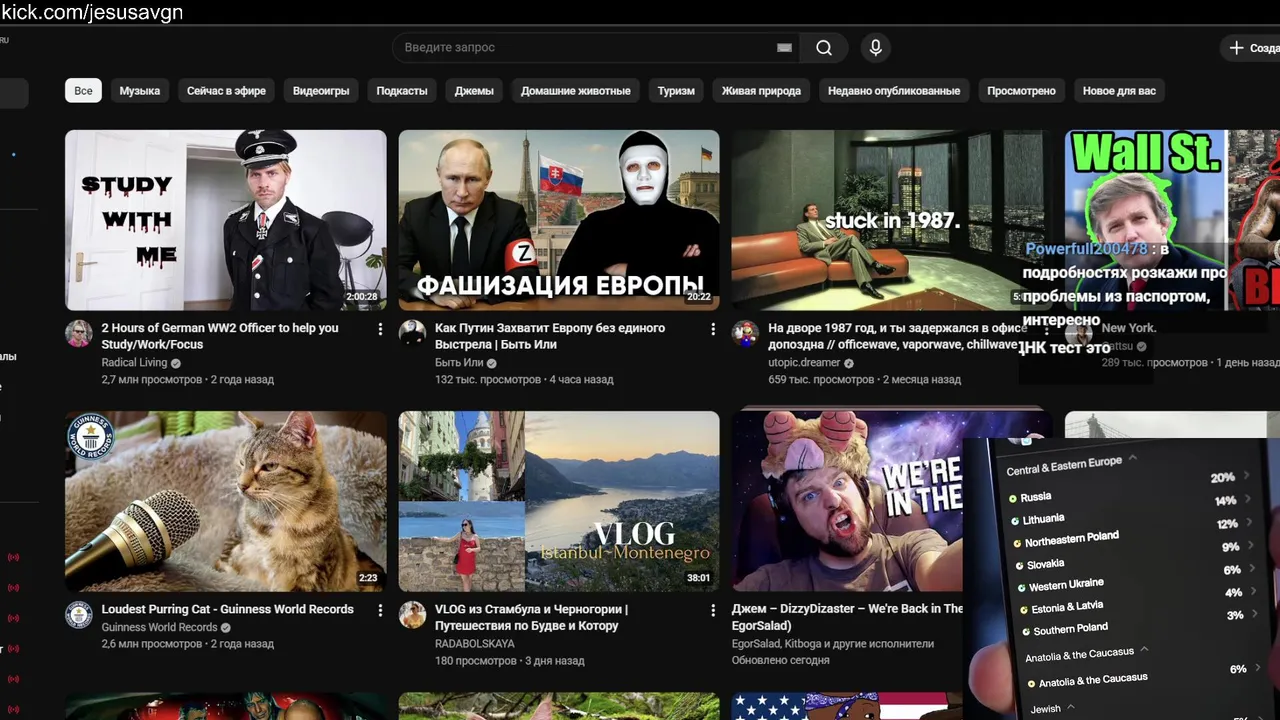Select the Просмотрено filter chip
Viewport: 1280px width, 720px height.
coord(1021,91)
